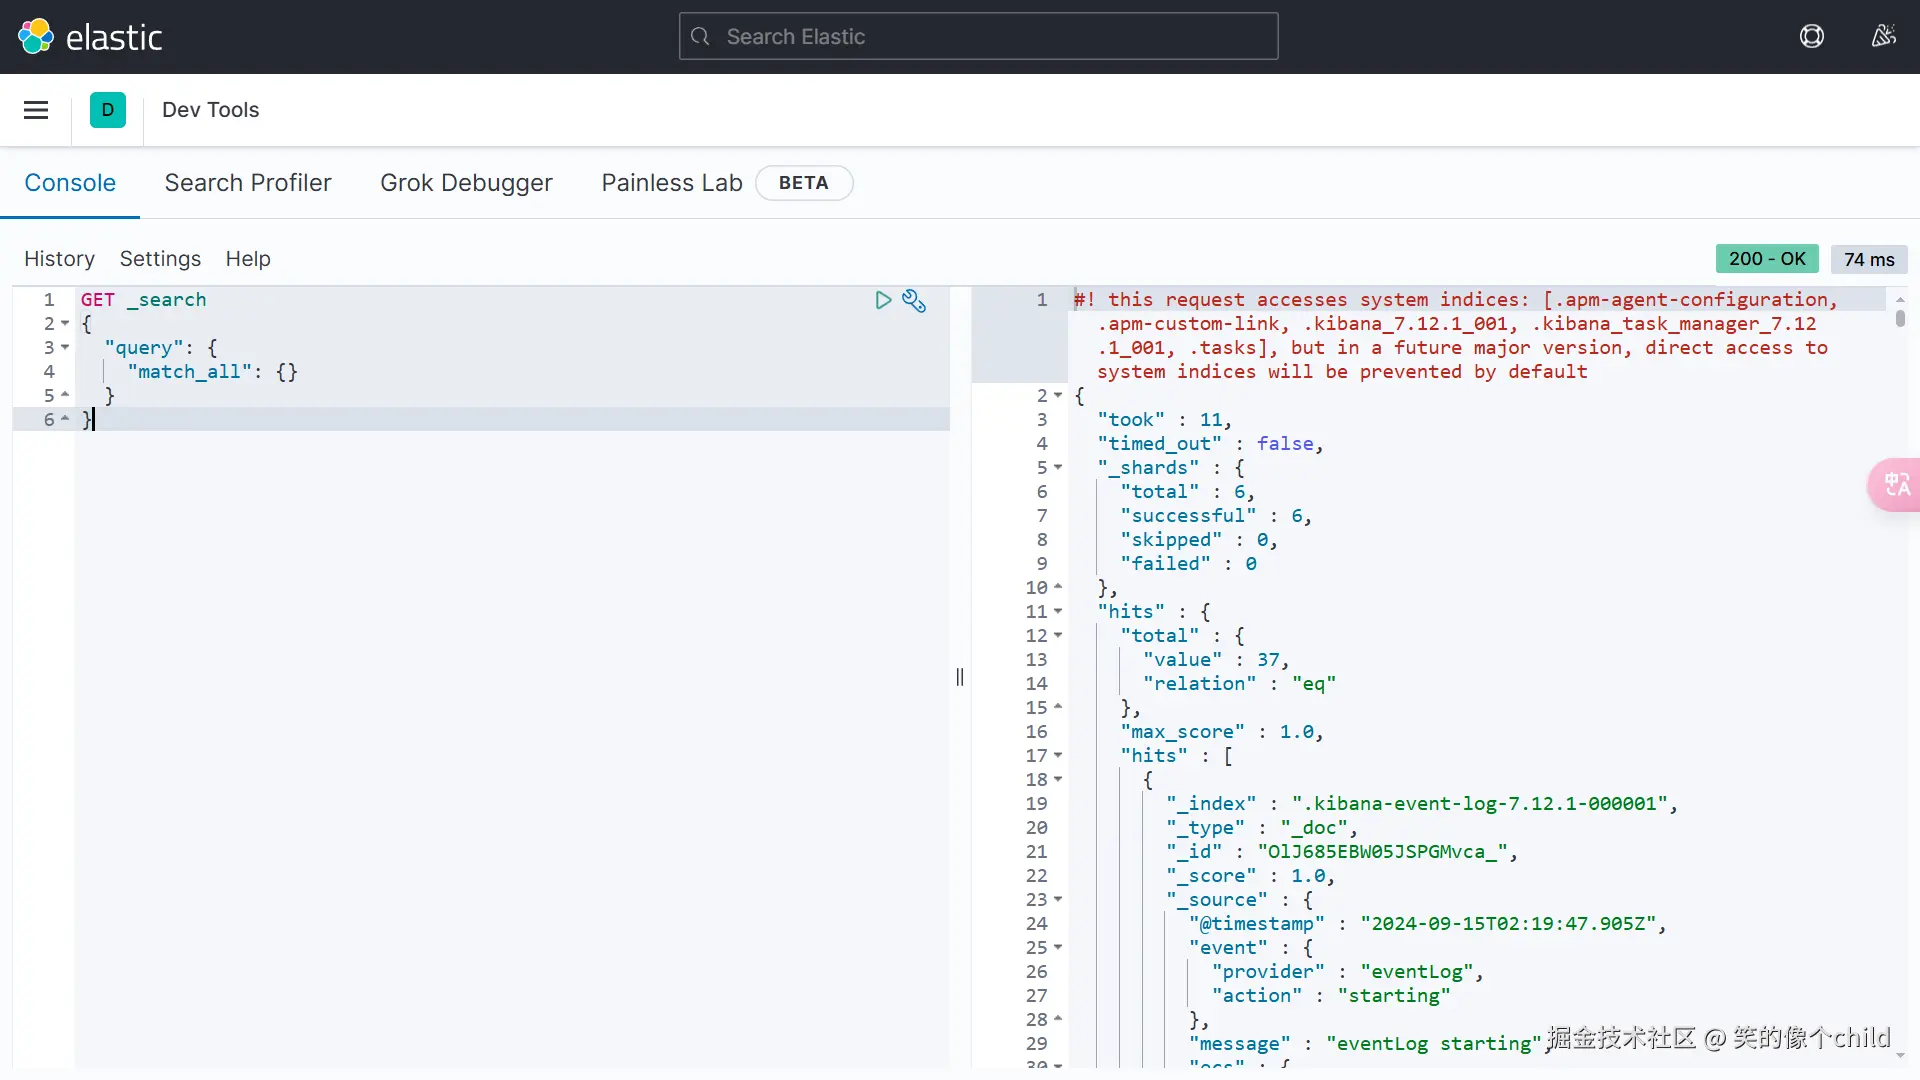1920x1080 pixels.
Task: Click the fold marker at response line 15
Action: tap(1058, 708)
